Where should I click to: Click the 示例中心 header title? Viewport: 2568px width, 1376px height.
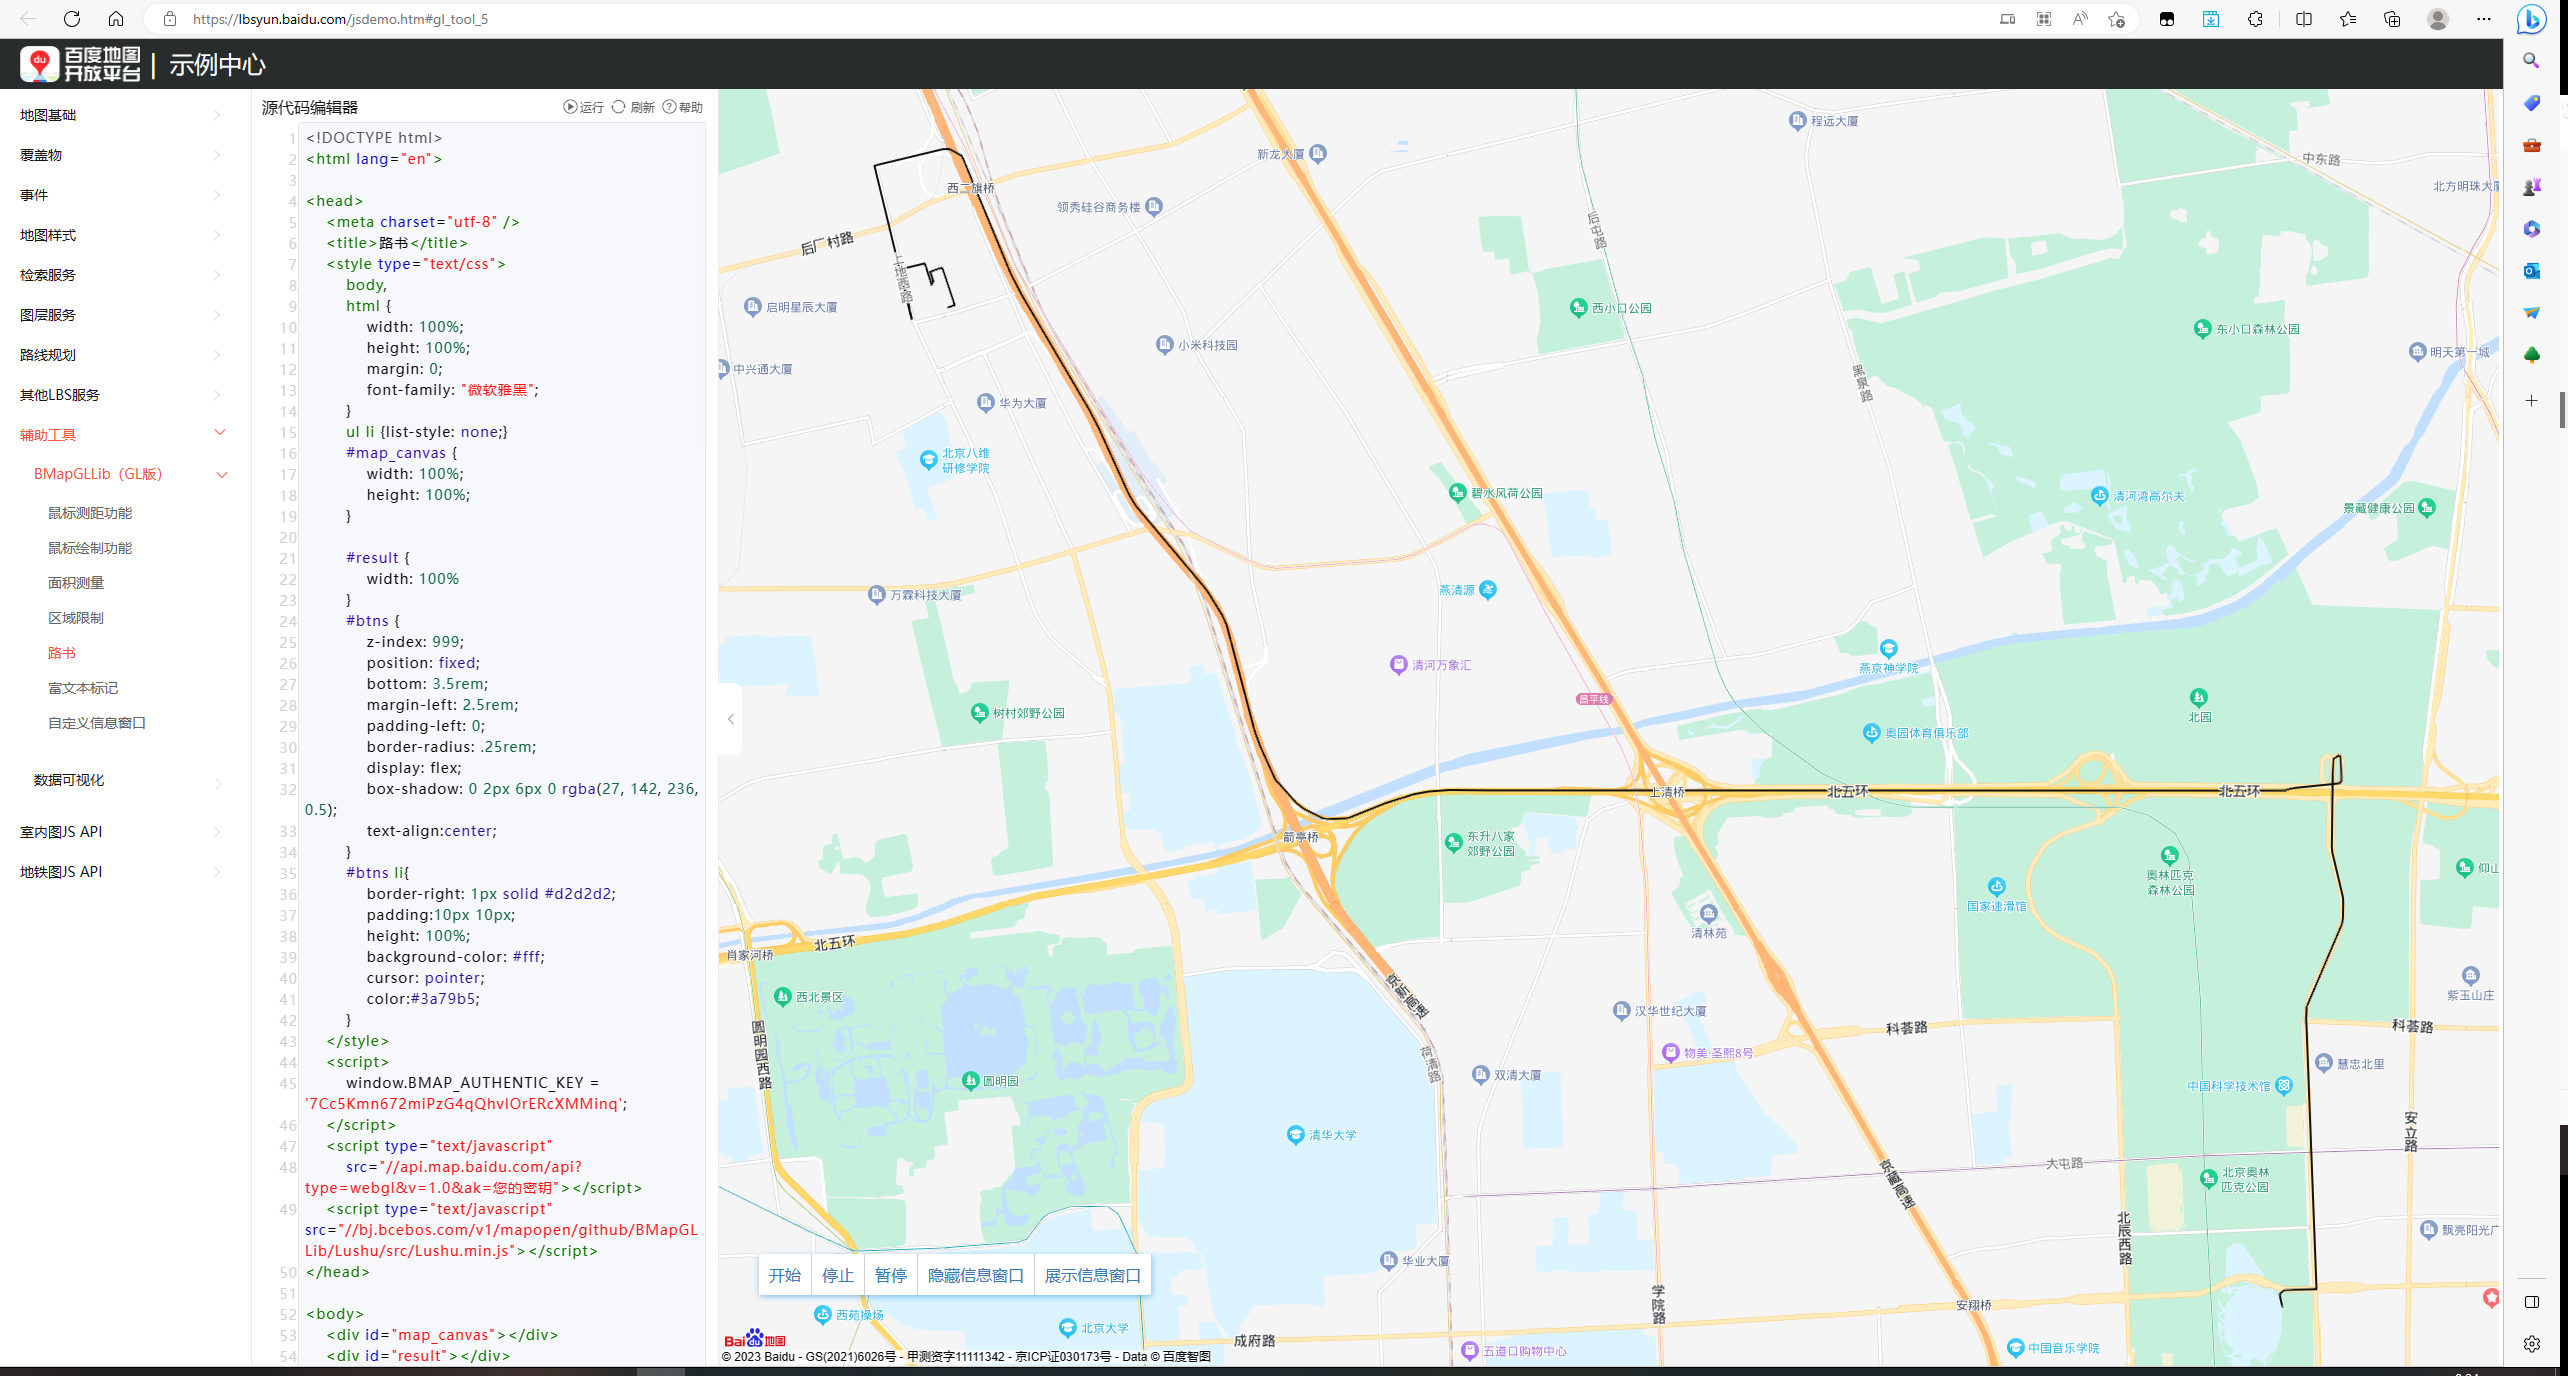tap(217, 65)
